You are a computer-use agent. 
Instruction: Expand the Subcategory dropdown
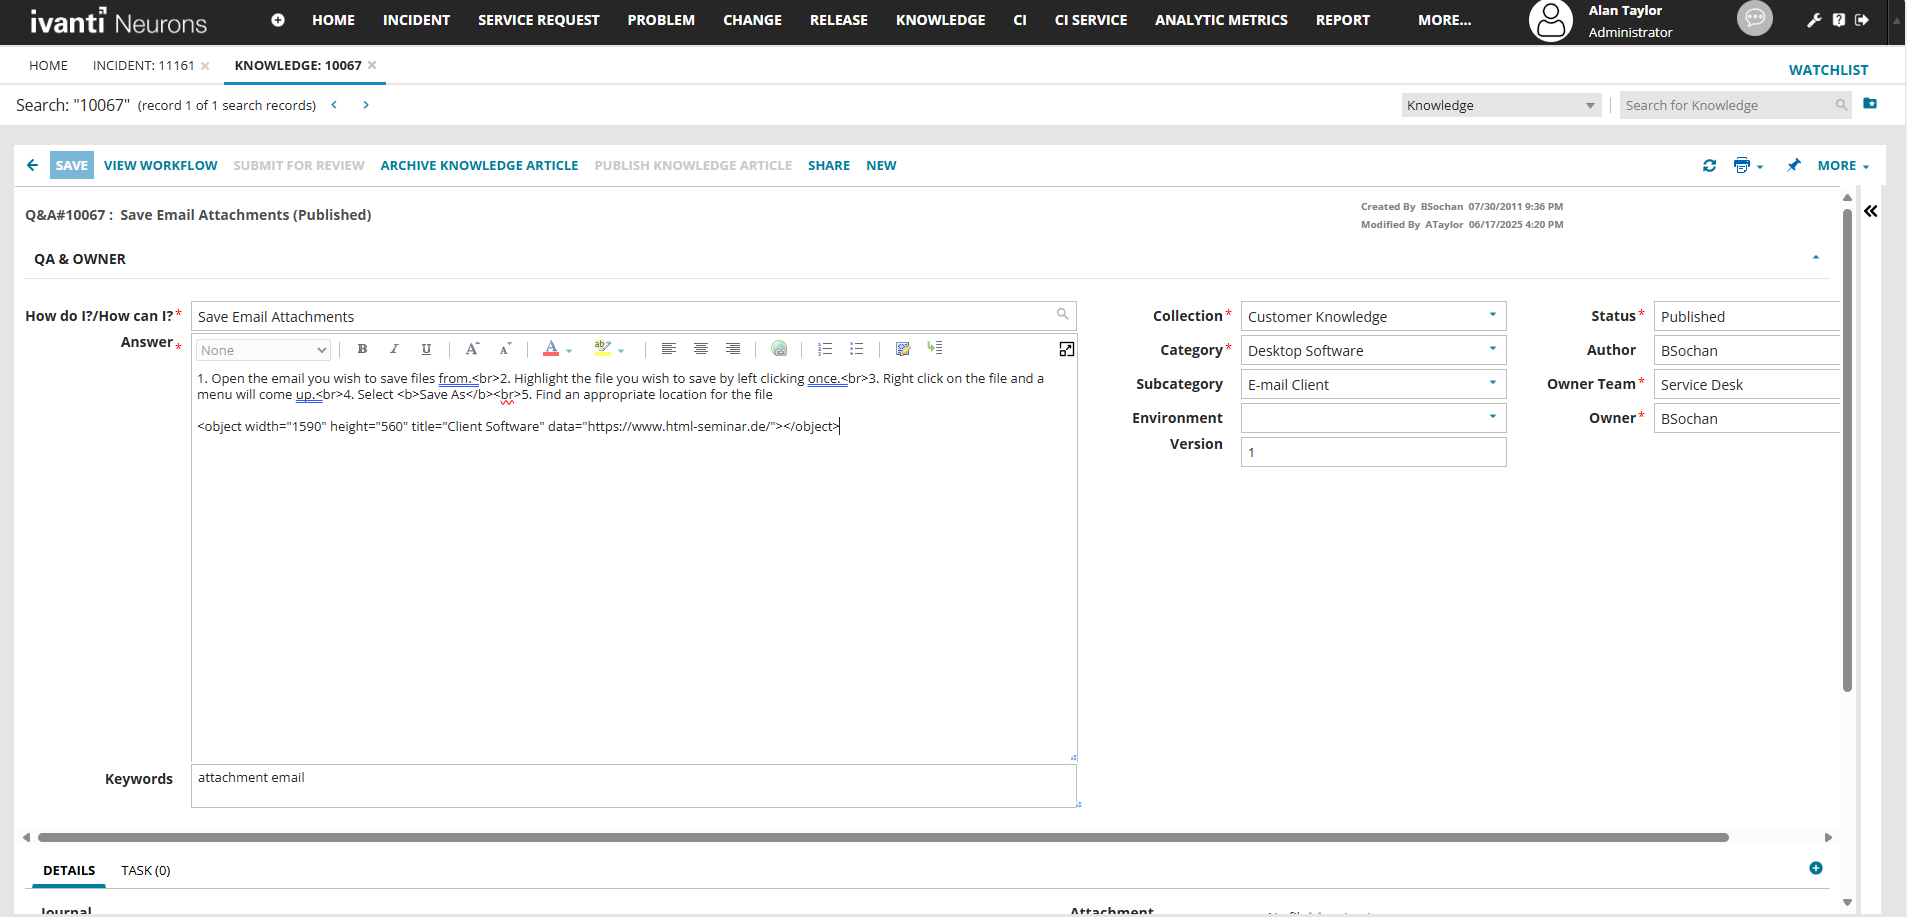tap(1492, 384)
